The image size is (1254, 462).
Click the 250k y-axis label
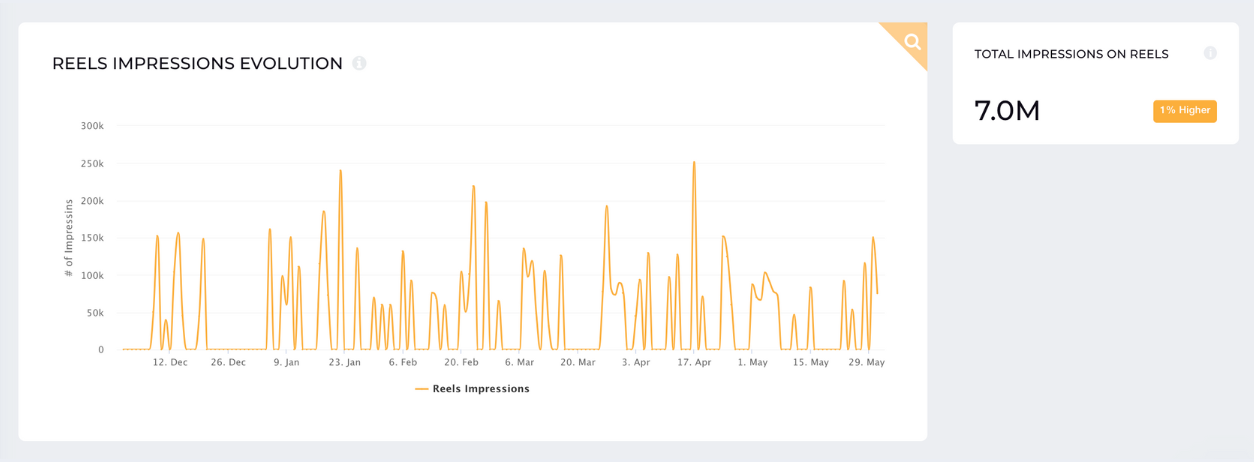[x=92, y=163]
